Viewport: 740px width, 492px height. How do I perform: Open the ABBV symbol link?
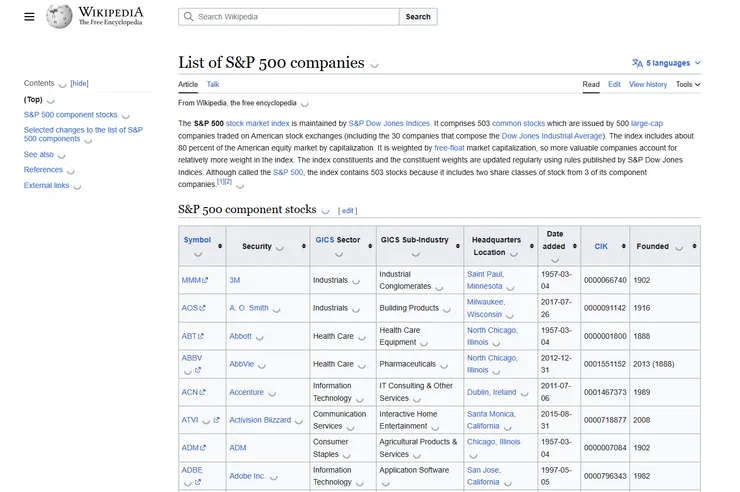point(192,358)
